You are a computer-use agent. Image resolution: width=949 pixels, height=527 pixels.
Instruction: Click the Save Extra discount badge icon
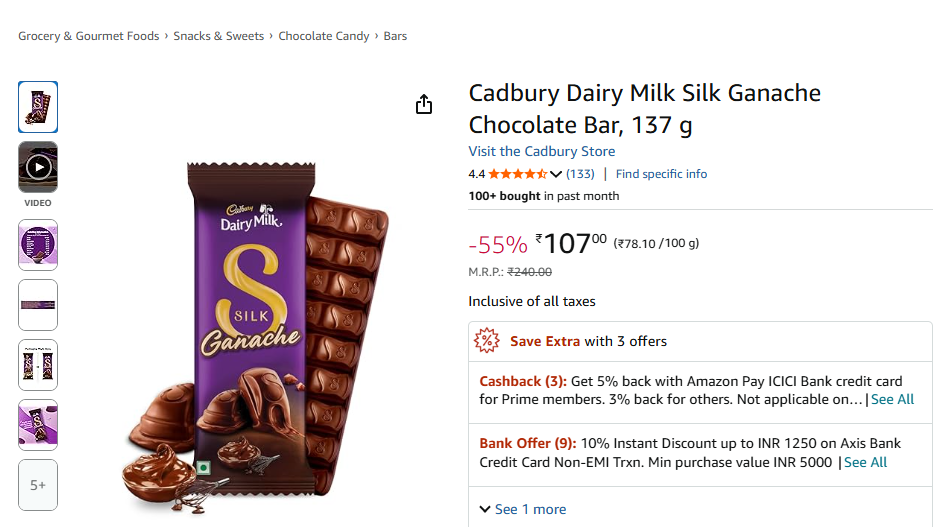[x=487, y=341]
